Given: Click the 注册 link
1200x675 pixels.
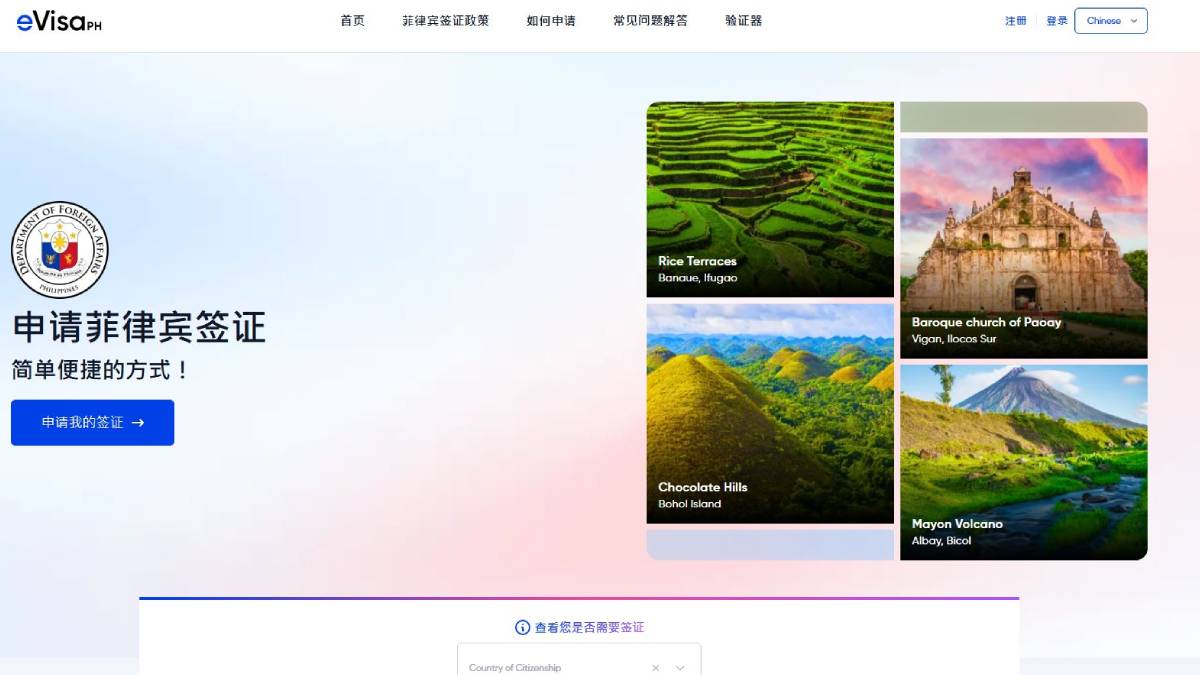Looking at the screenshot, I should 1016,21.
